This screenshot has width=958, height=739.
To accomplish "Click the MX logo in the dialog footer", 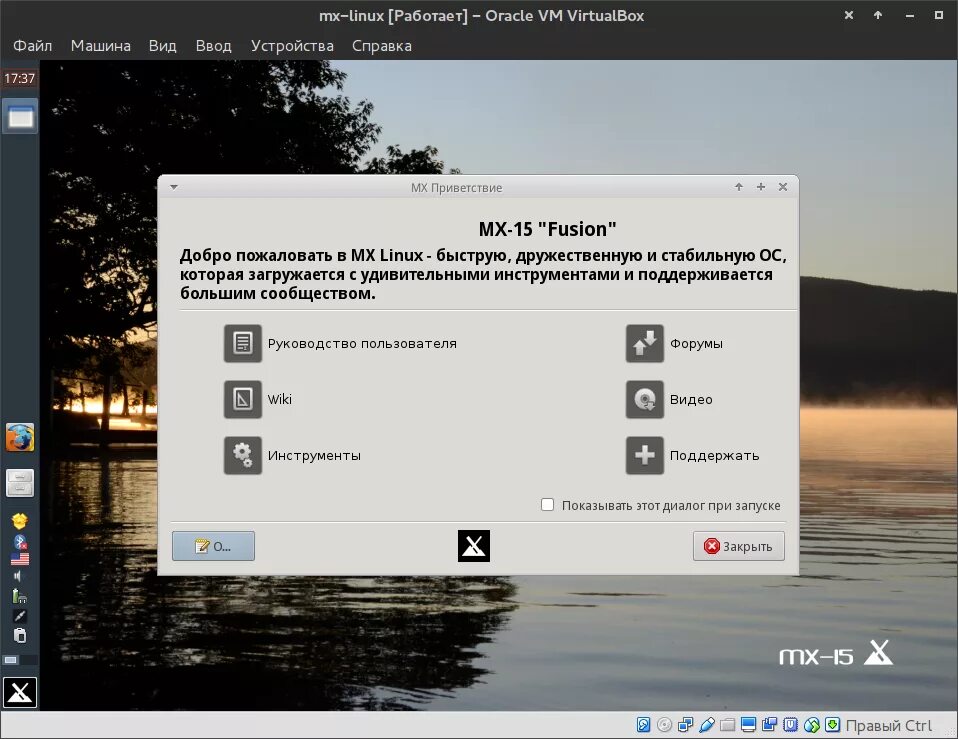I will click(x=474, y=546).
